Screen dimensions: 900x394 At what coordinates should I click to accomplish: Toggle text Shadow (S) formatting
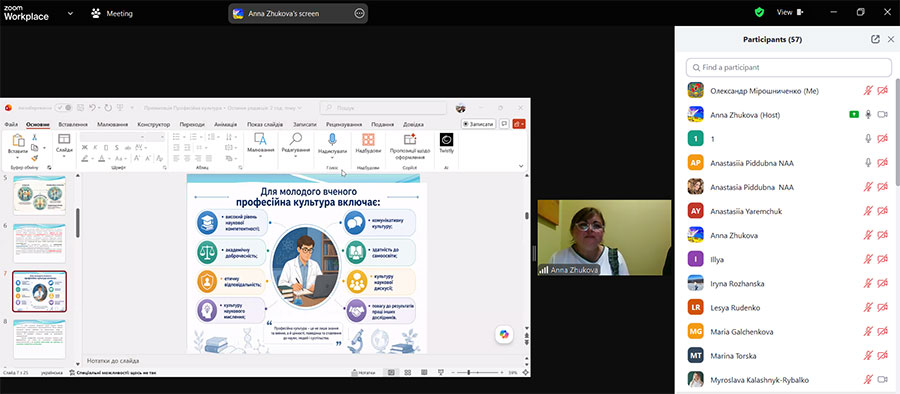tap(117, 148)
